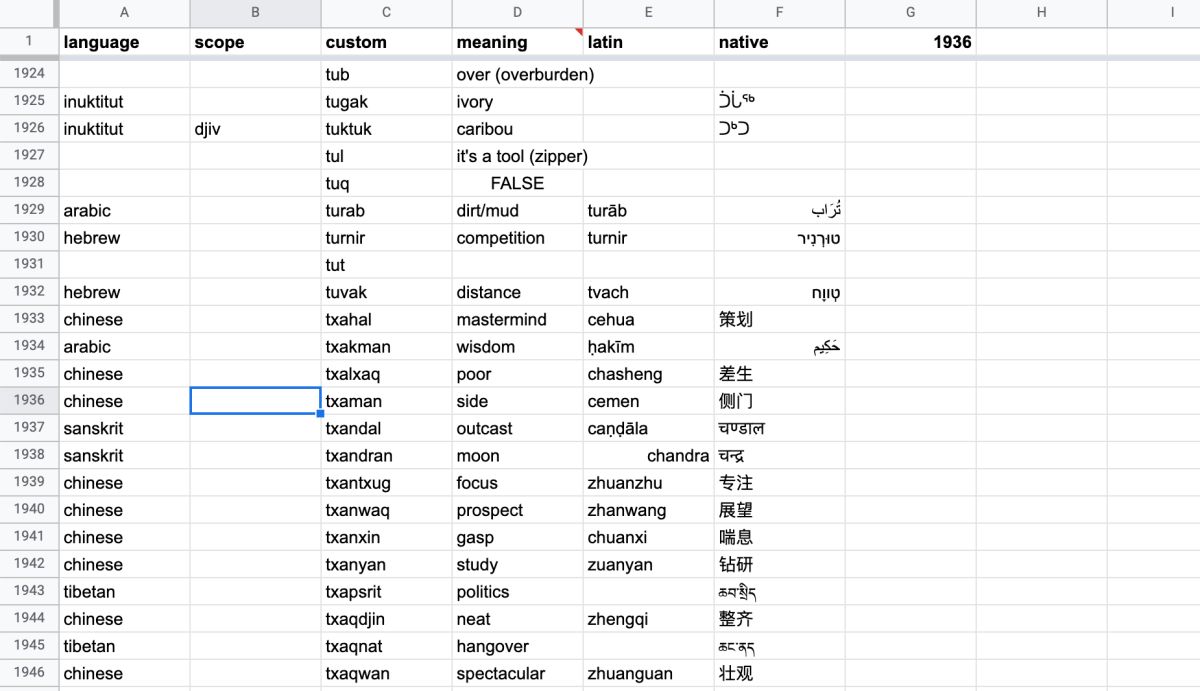Click the 'latin' header cell
Screen dimensions: 1200x691
pos(649,42)
